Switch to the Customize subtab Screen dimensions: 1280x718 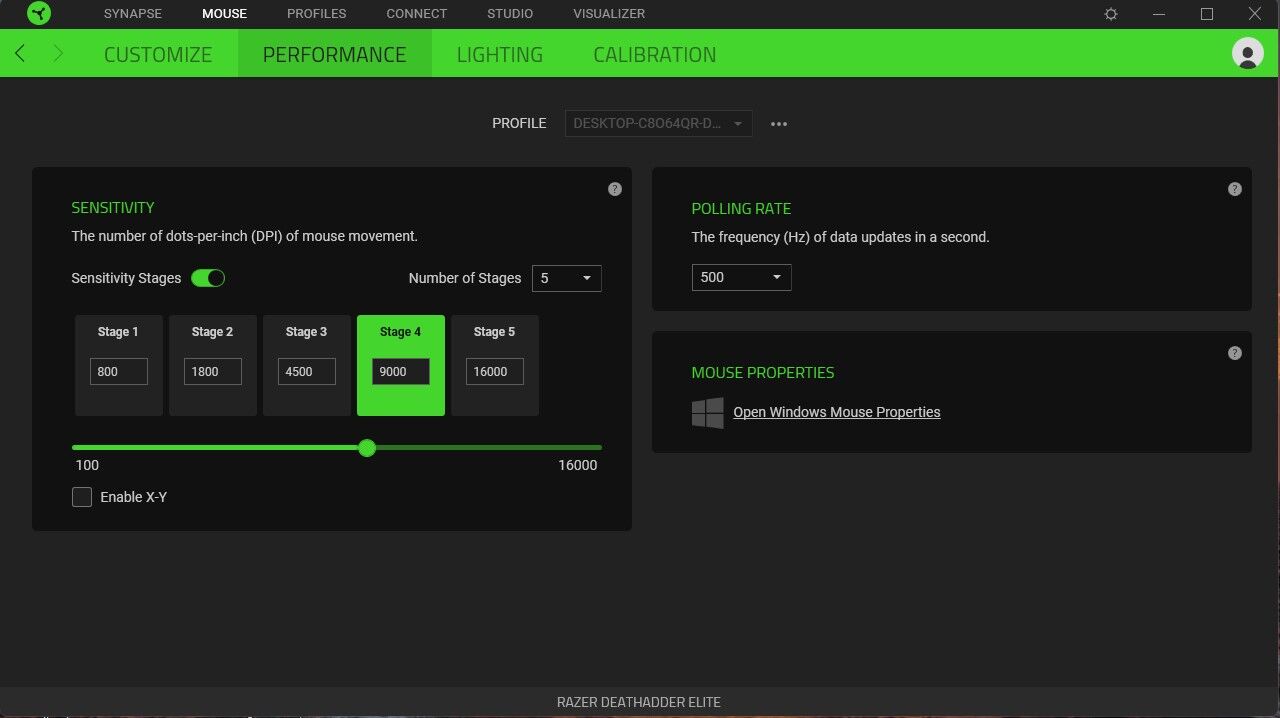158,54
